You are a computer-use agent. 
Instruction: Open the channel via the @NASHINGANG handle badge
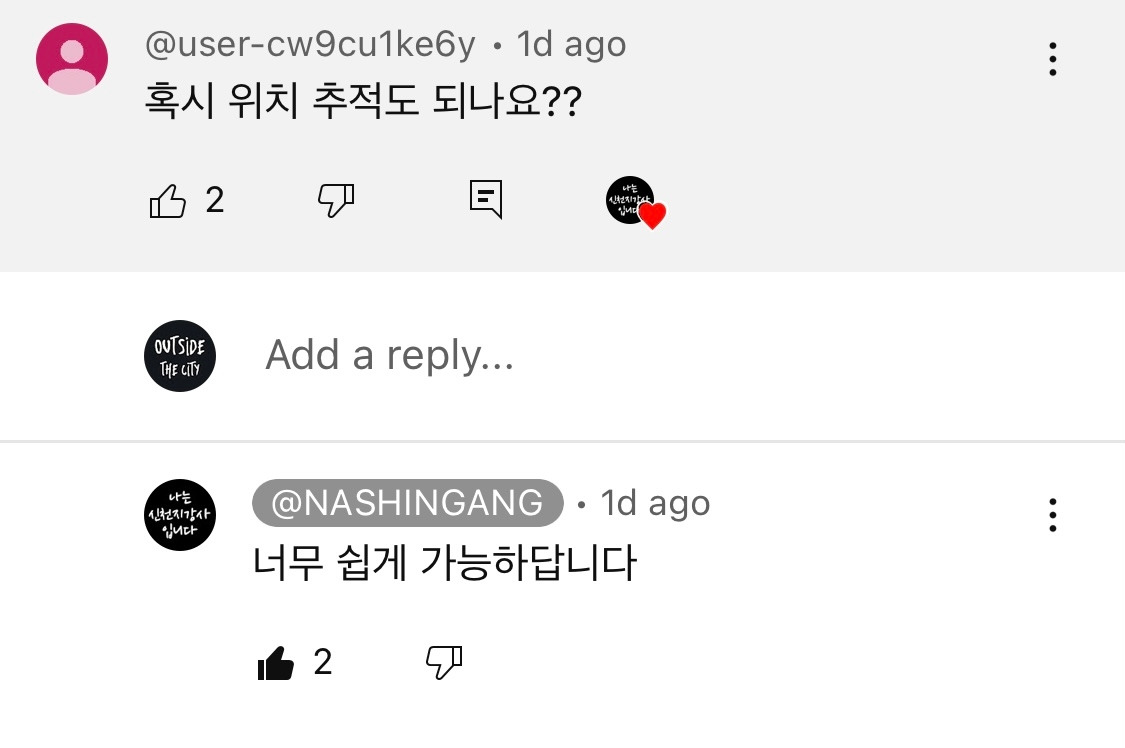click(406, 503)
